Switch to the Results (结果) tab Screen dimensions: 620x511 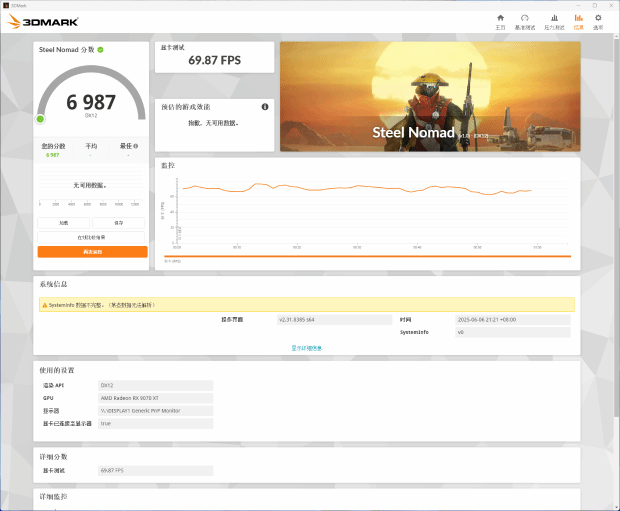[x=578, y=22]
